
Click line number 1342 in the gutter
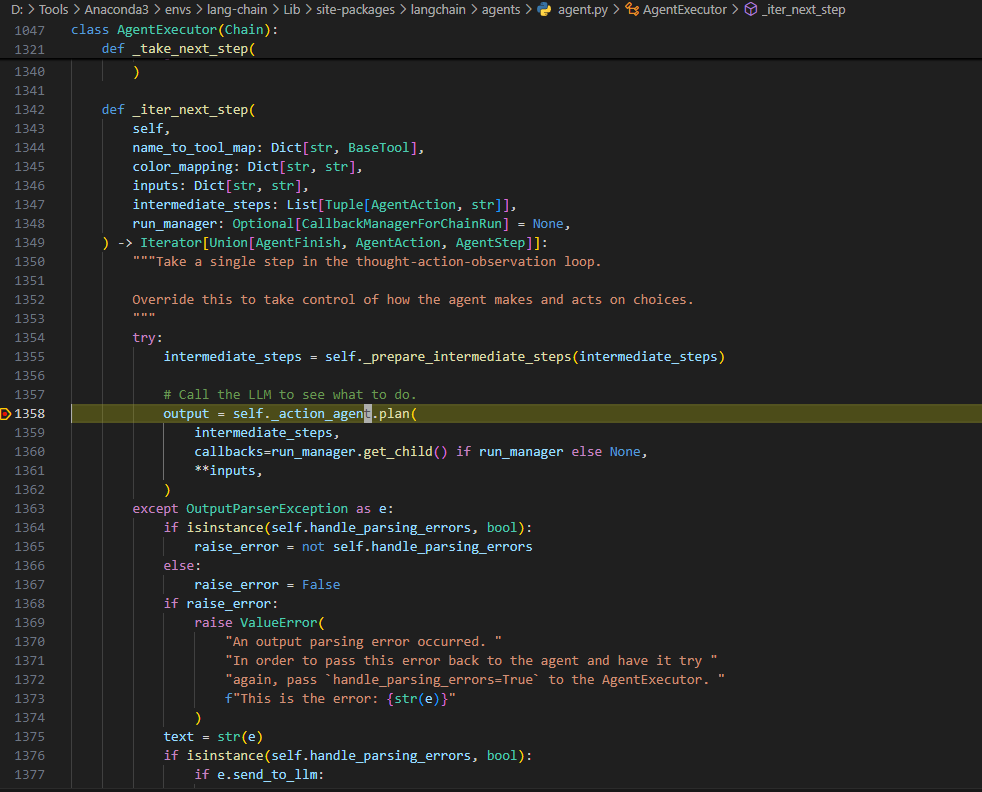click(30, 110)
